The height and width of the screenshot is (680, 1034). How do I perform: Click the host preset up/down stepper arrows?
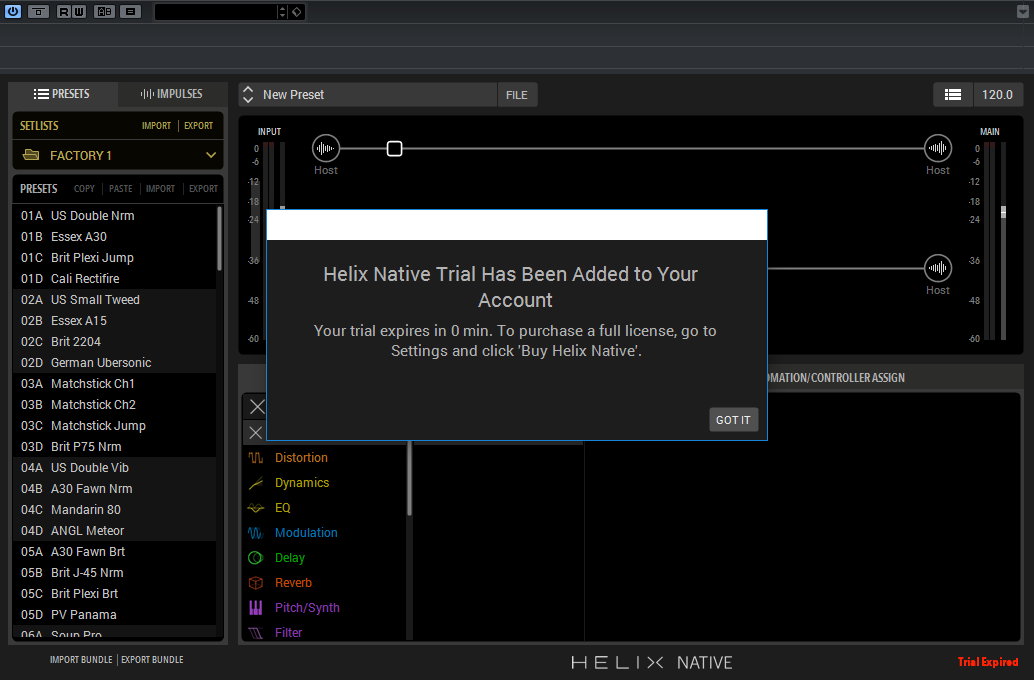[x=282, y=12]
